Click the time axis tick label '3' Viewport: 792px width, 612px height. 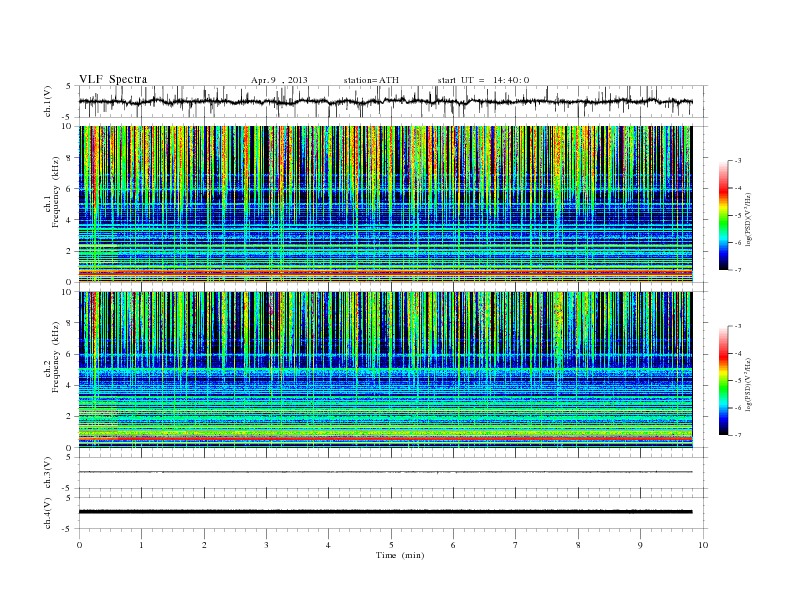(266, 545)
